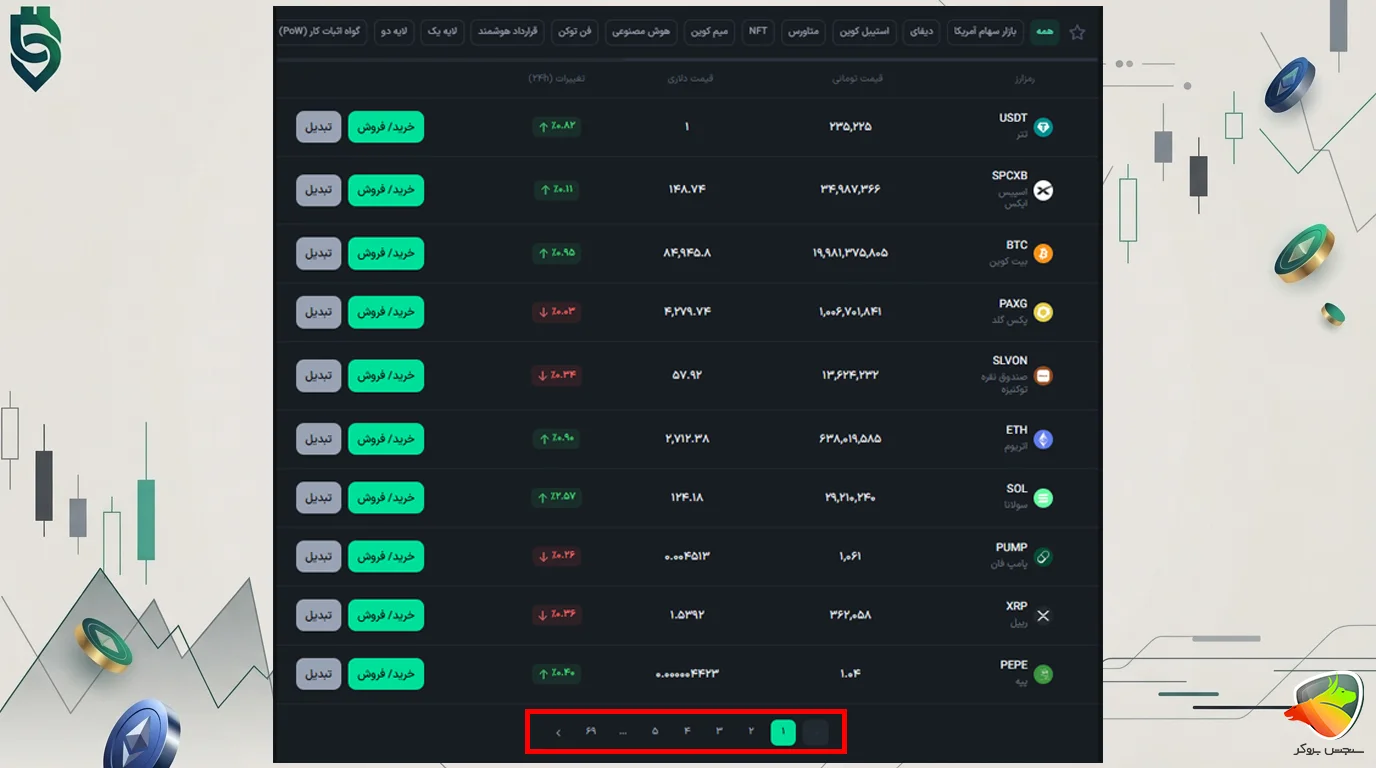This screenshot has width=1376, height=768.
Task: Switch to the استیبل کوین tab
Action: pyautogui.click(x=865, y=32)
